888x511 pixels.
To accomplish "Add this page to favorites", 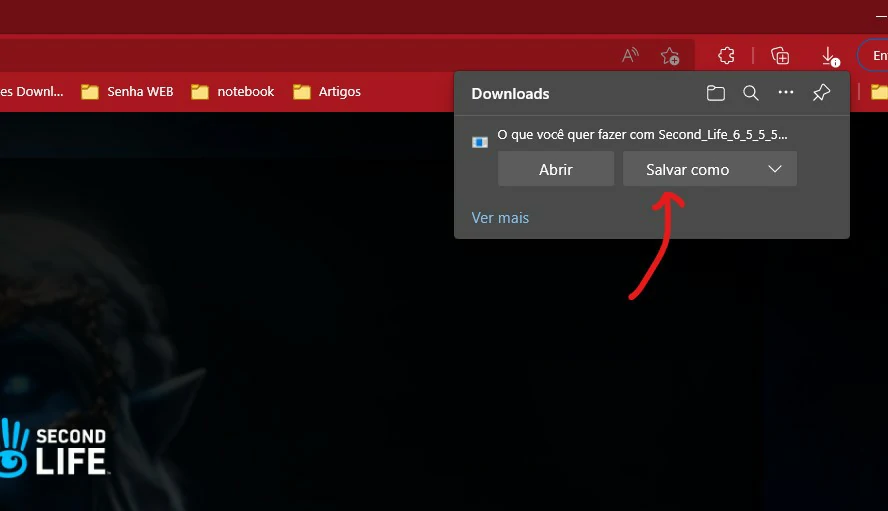I will (x=670, y=56).
